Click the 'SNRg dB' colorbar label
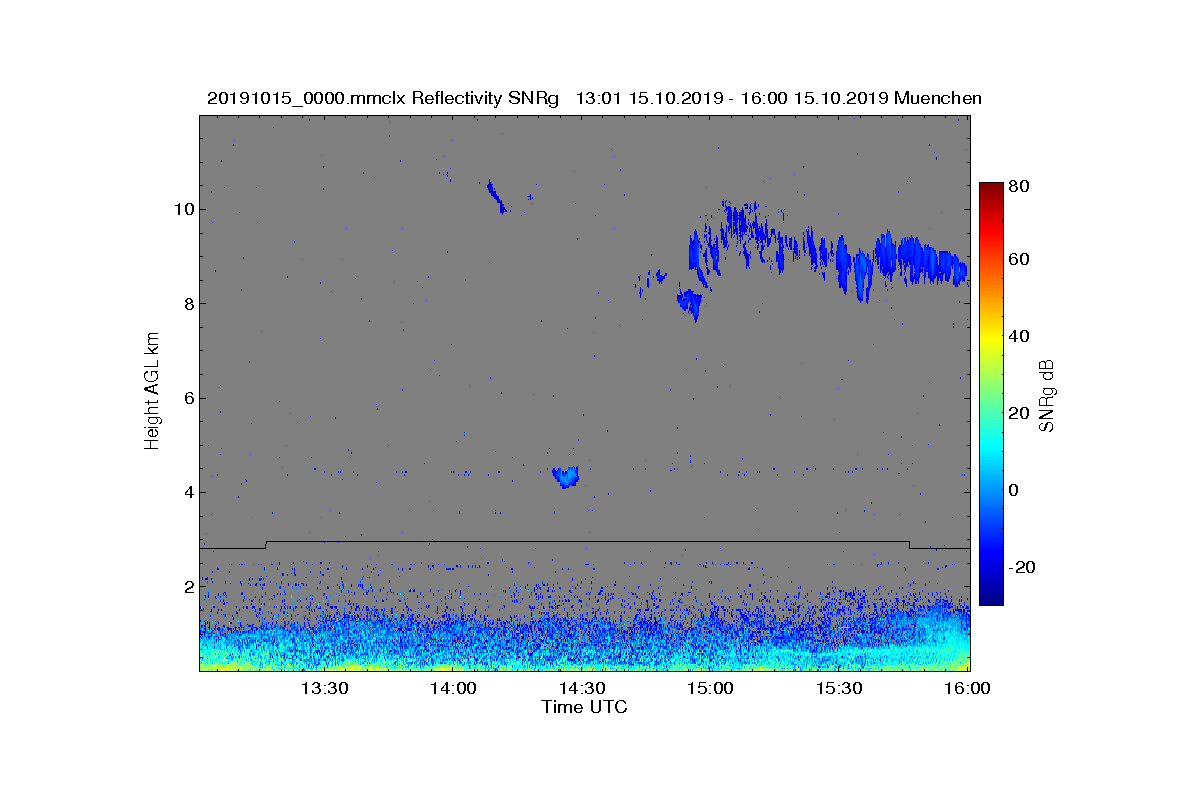 pyautogui.click(x=1047, y=395)
